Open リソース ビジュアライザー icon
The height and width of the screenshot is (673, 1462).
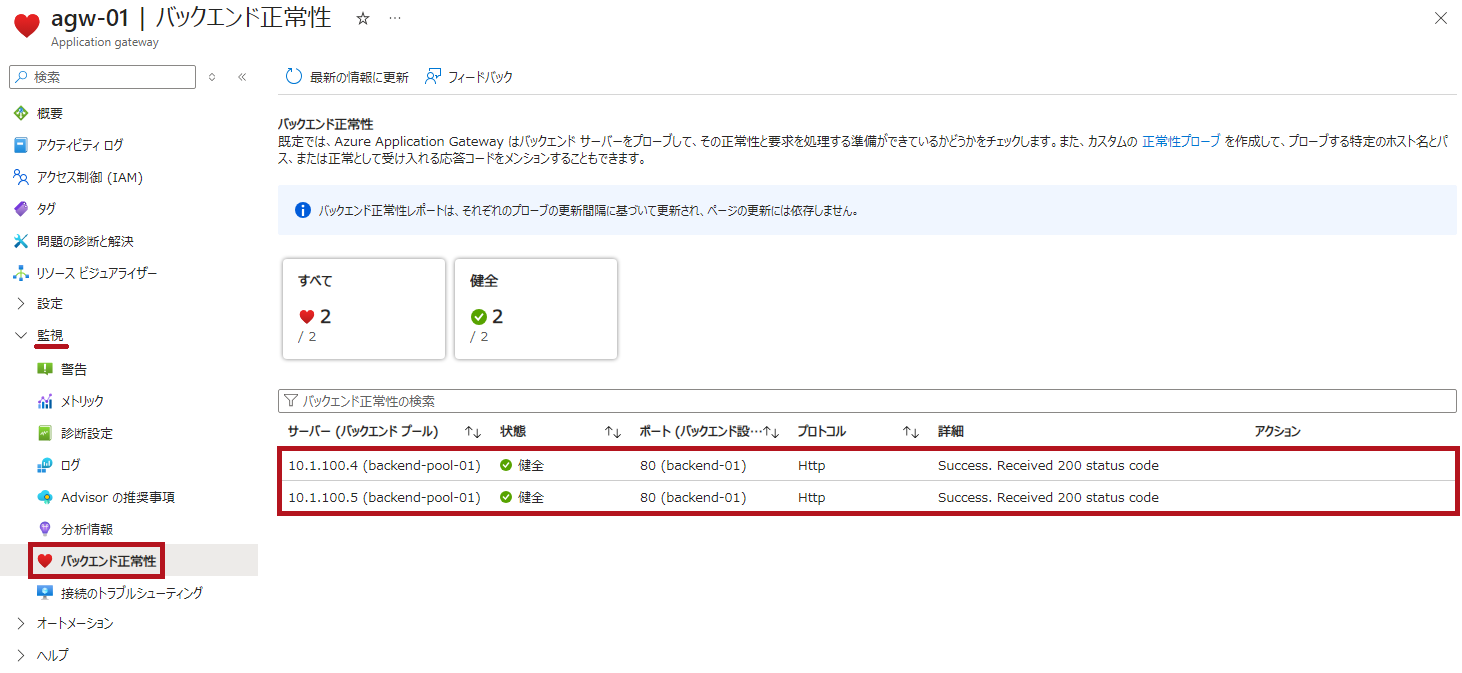[x=21, y=273]
